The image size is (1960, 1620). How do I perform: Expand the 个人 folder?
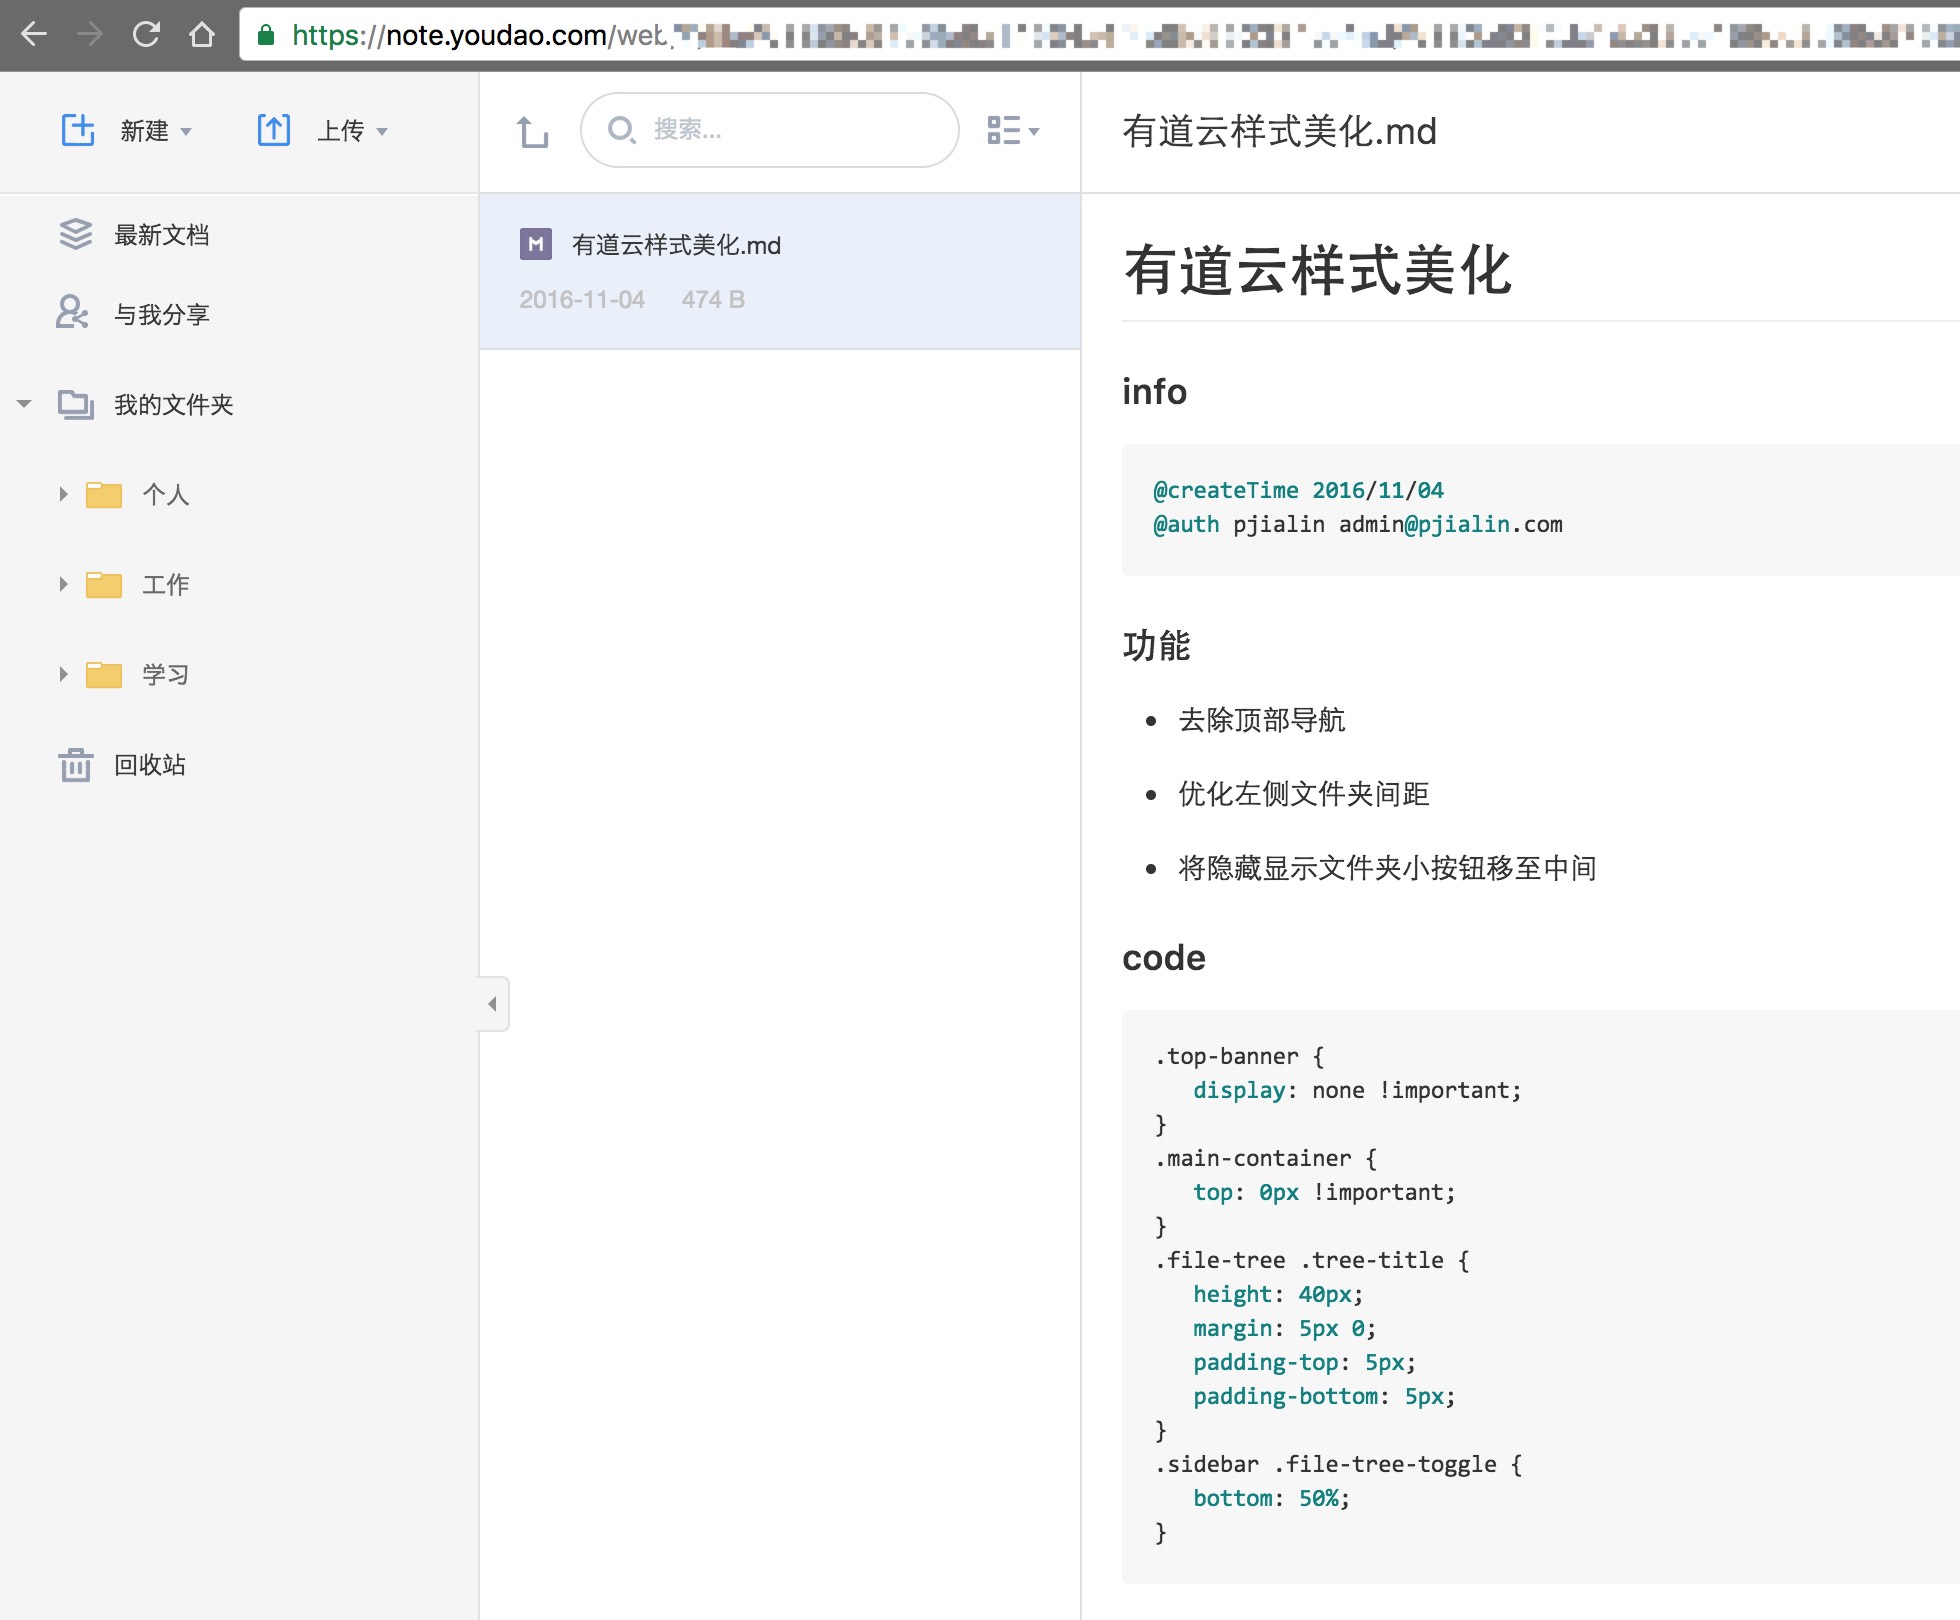tap(63, 494)
